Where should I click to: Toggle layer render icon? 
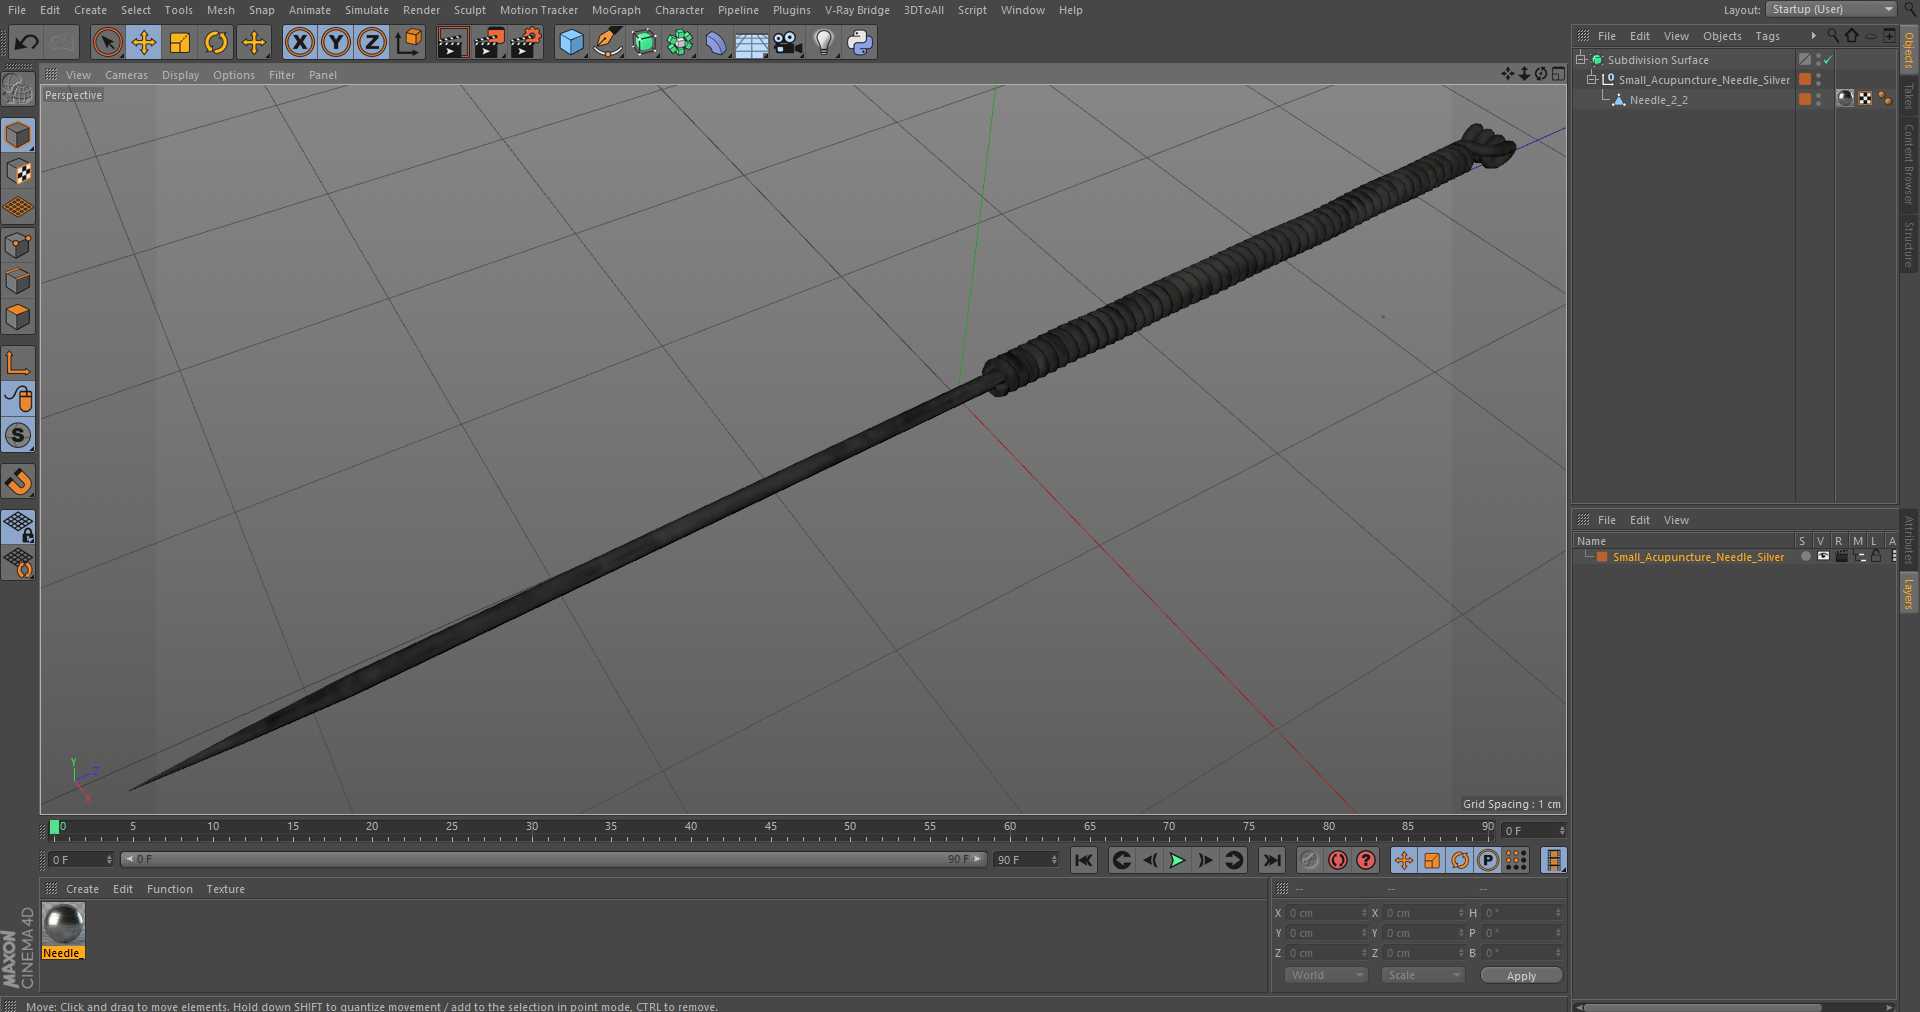[x=1841, y=557]
